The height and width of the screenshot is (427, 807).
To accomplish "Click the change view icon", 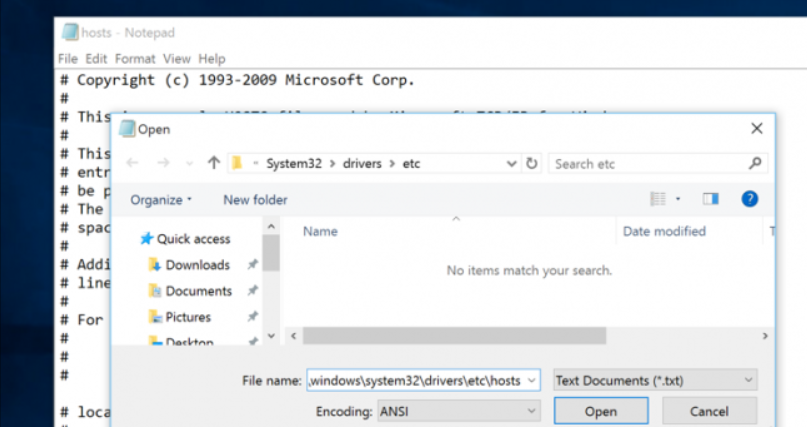I will tap(659, 199).
